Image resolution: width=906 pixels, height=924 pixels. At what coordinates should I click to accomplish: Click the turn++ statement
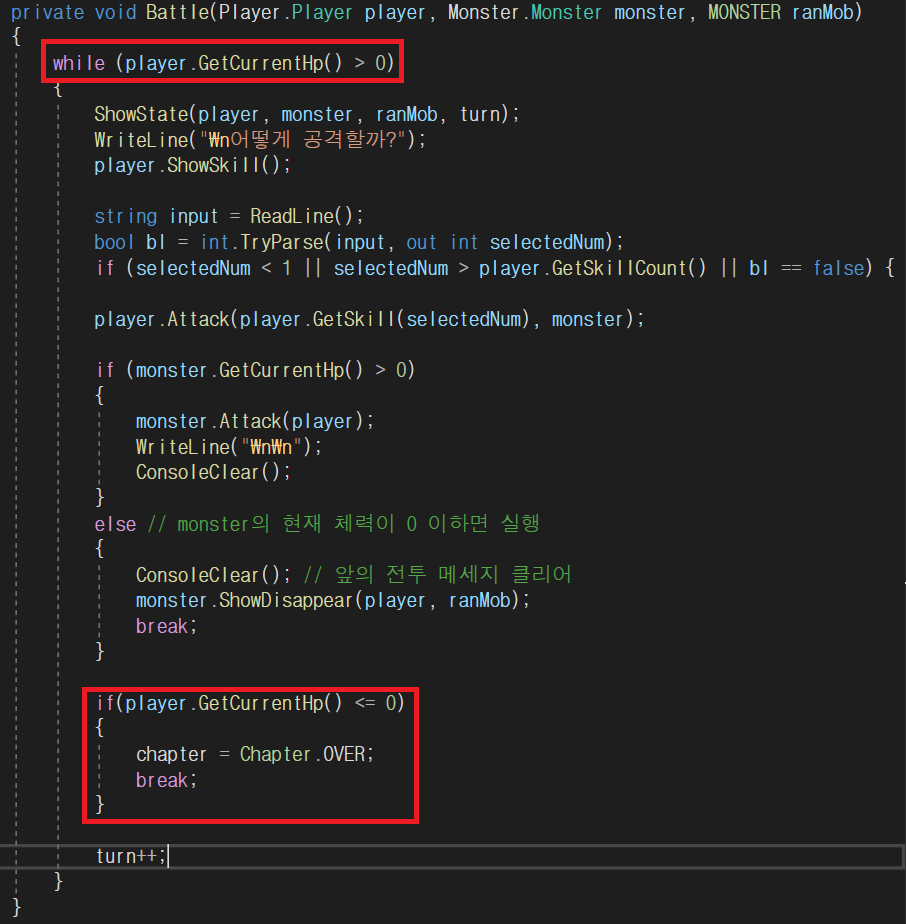click(x=131, y=856)
